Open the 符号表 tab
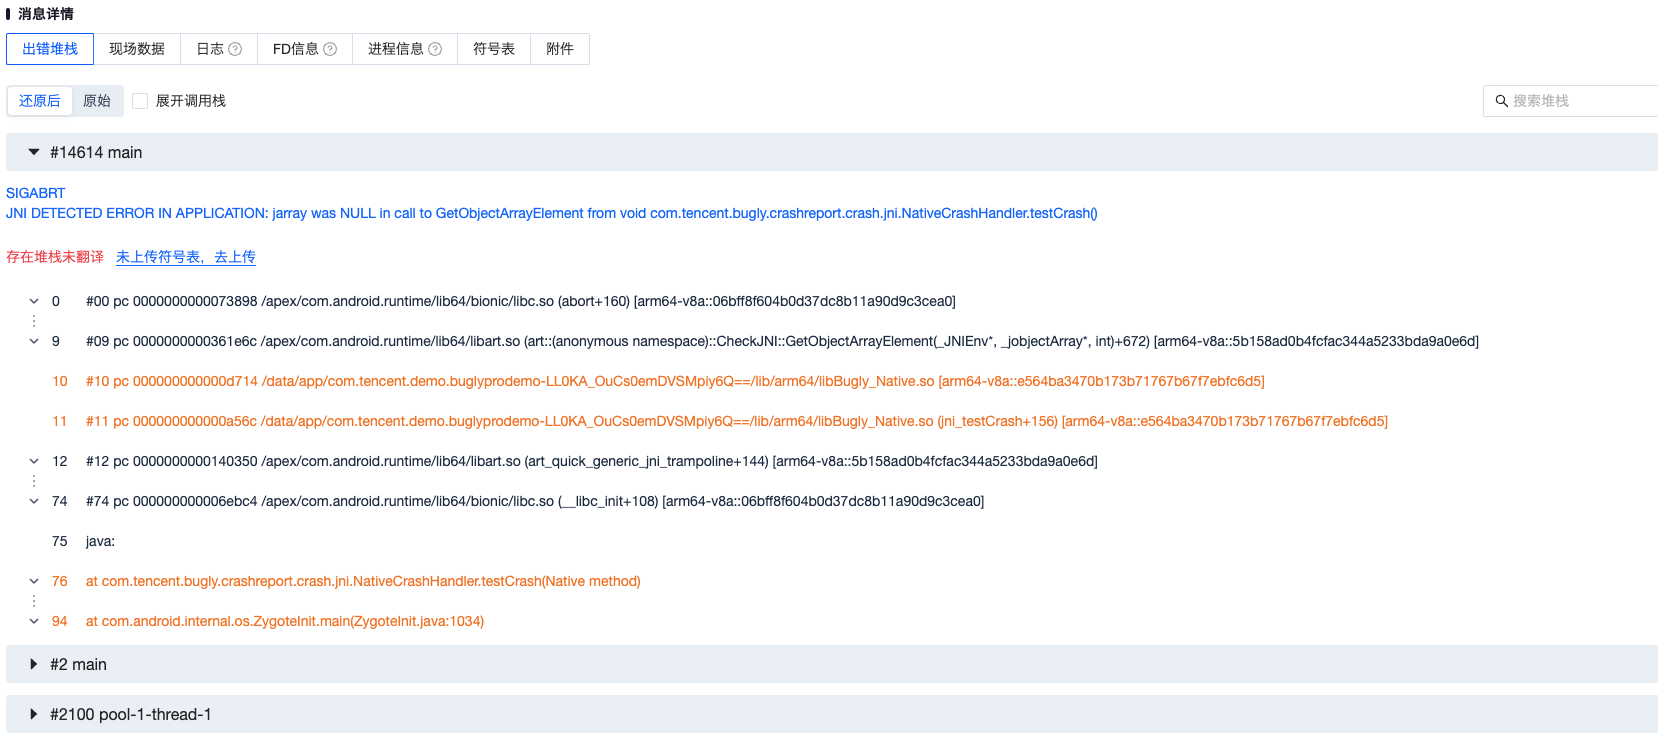 pos(494,49)
